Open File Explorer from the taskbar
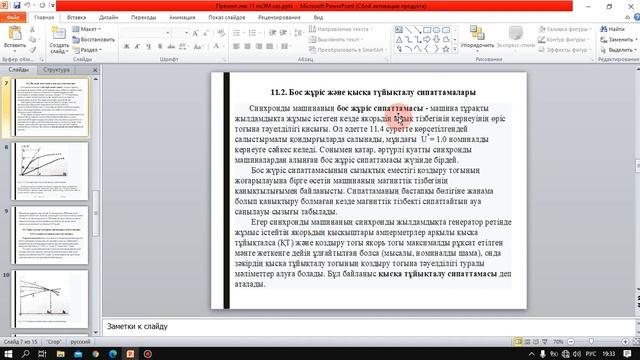Viewport: 640px width, 360px height. point(60,353)
